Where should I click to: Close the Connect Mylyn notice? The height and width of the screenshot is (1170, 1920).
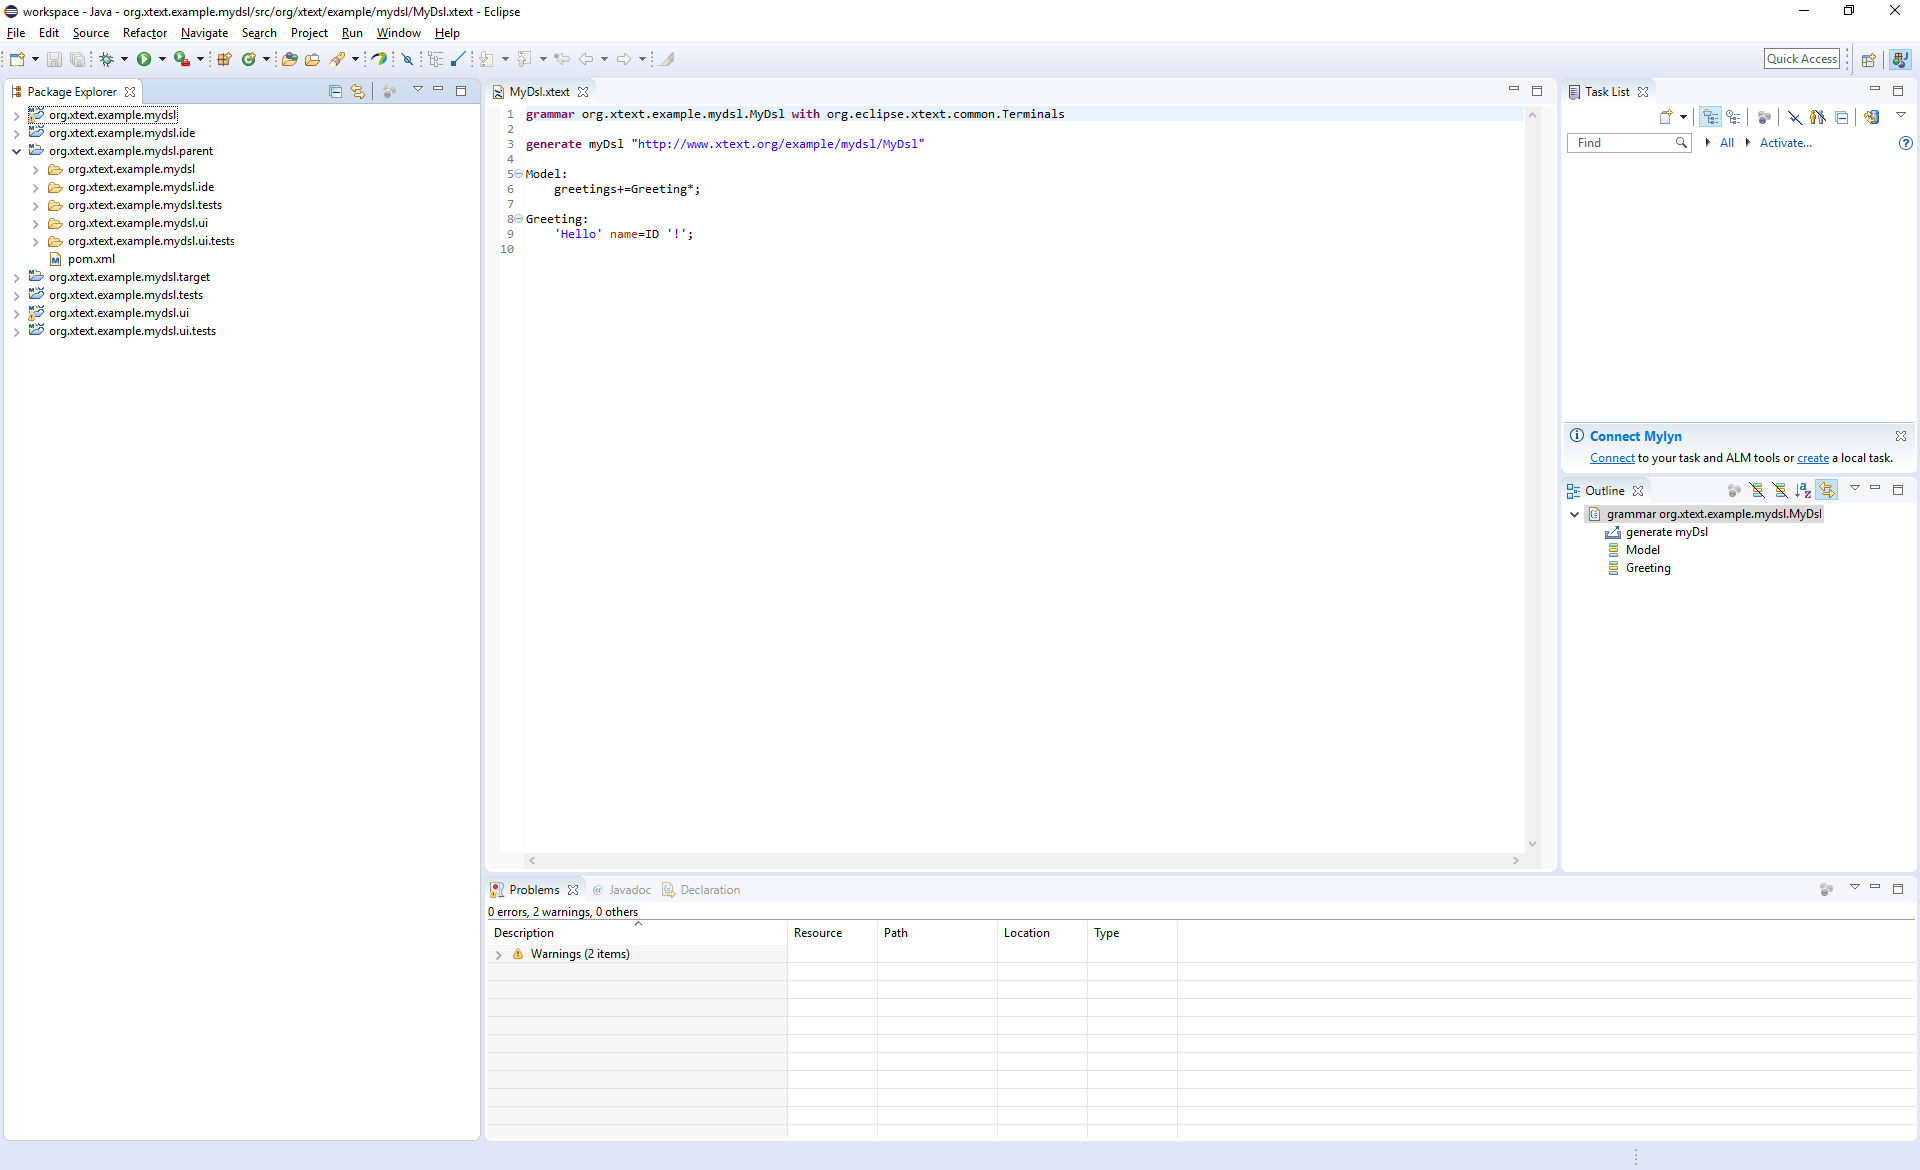point(1901,436)
